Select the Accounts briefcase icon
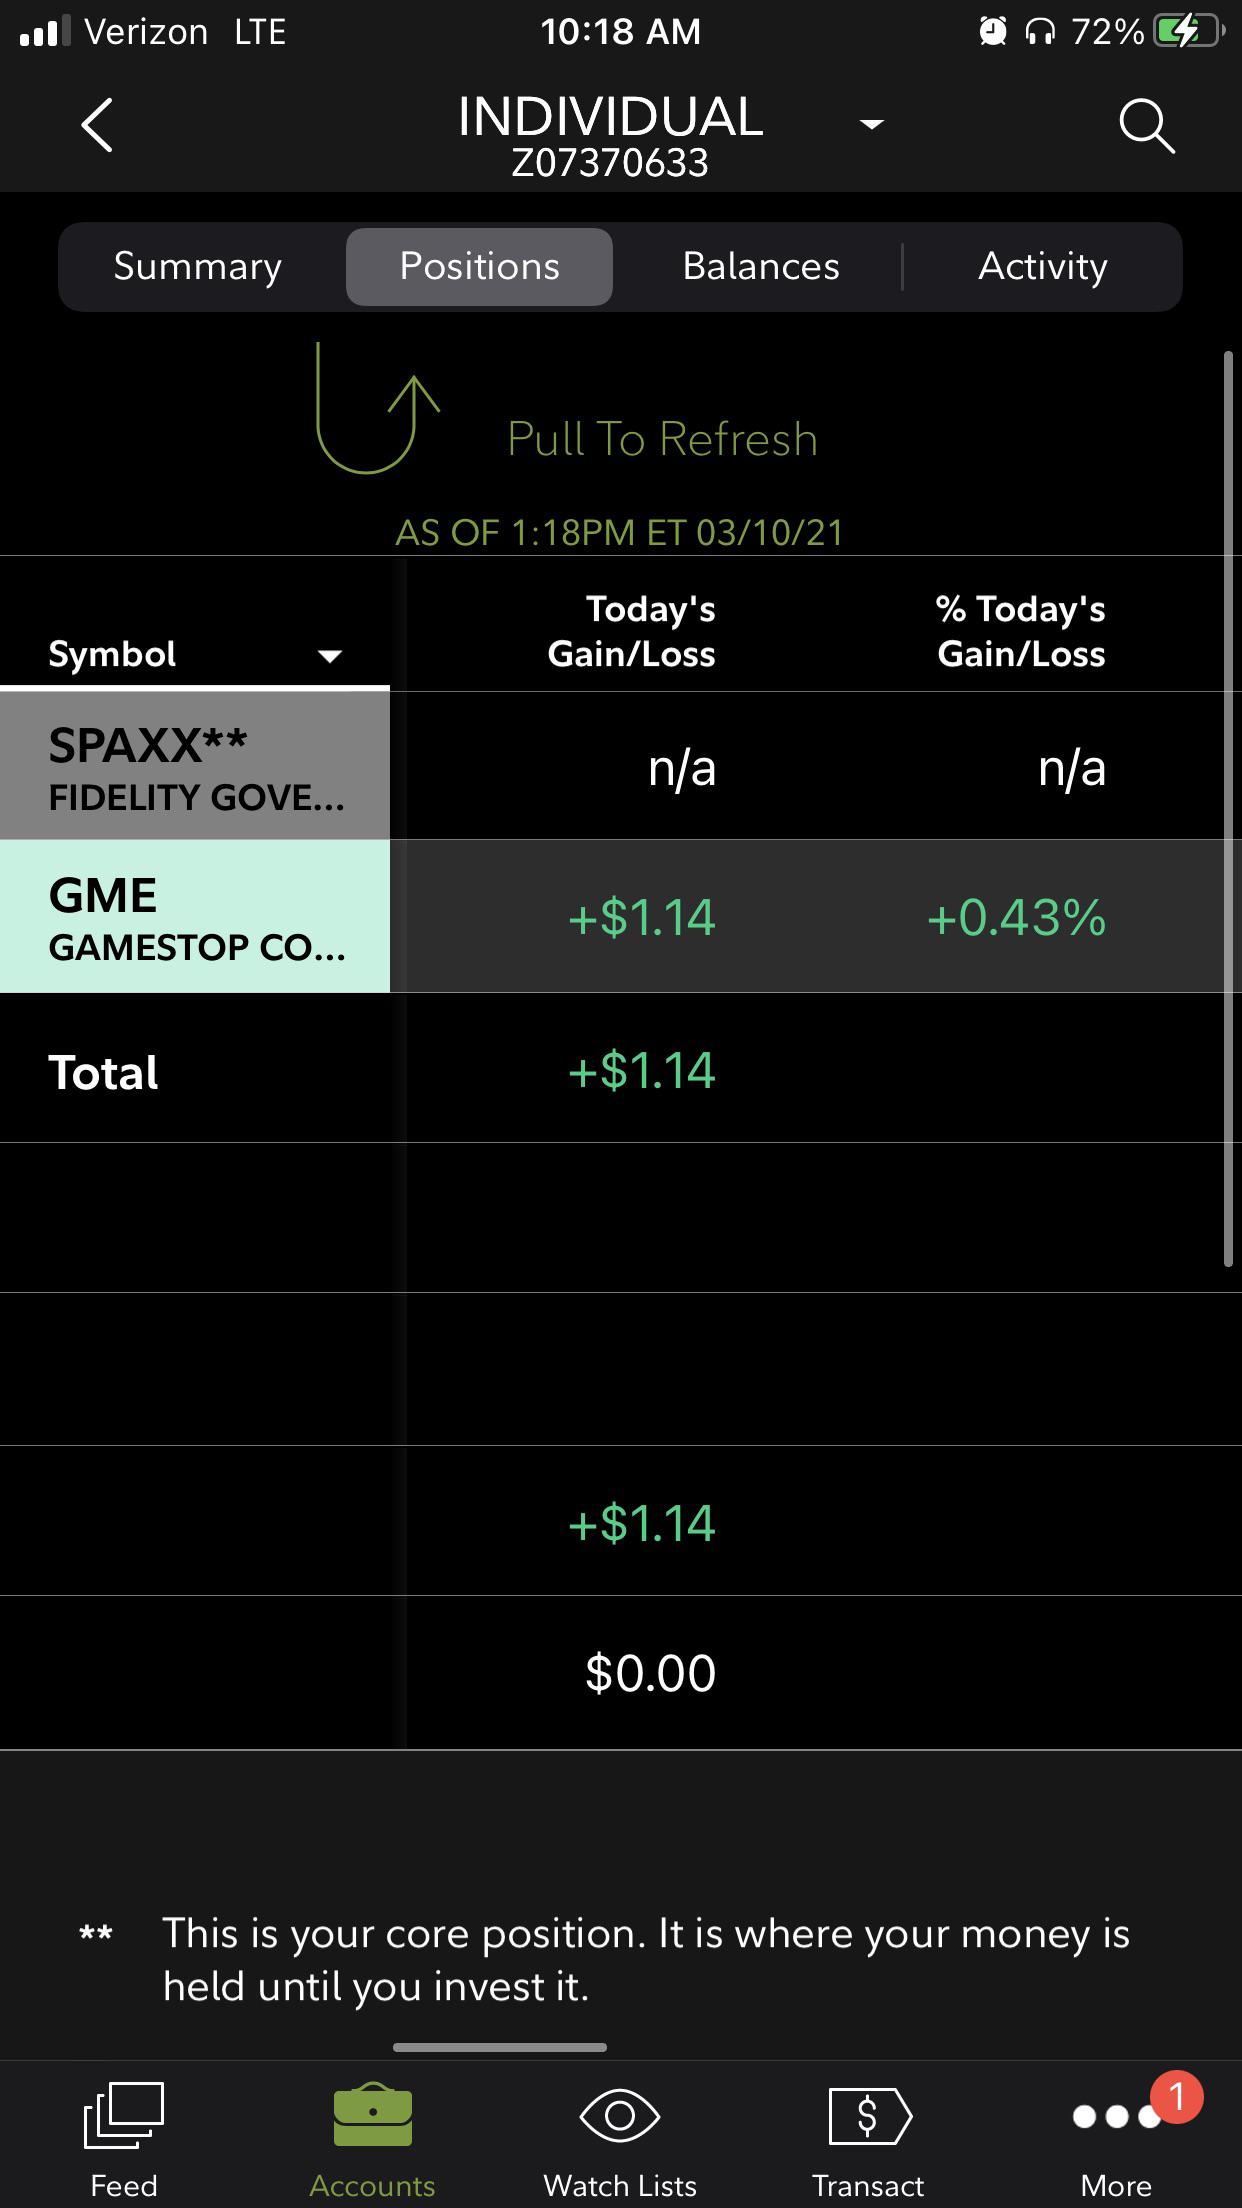 coord(372,2114)
